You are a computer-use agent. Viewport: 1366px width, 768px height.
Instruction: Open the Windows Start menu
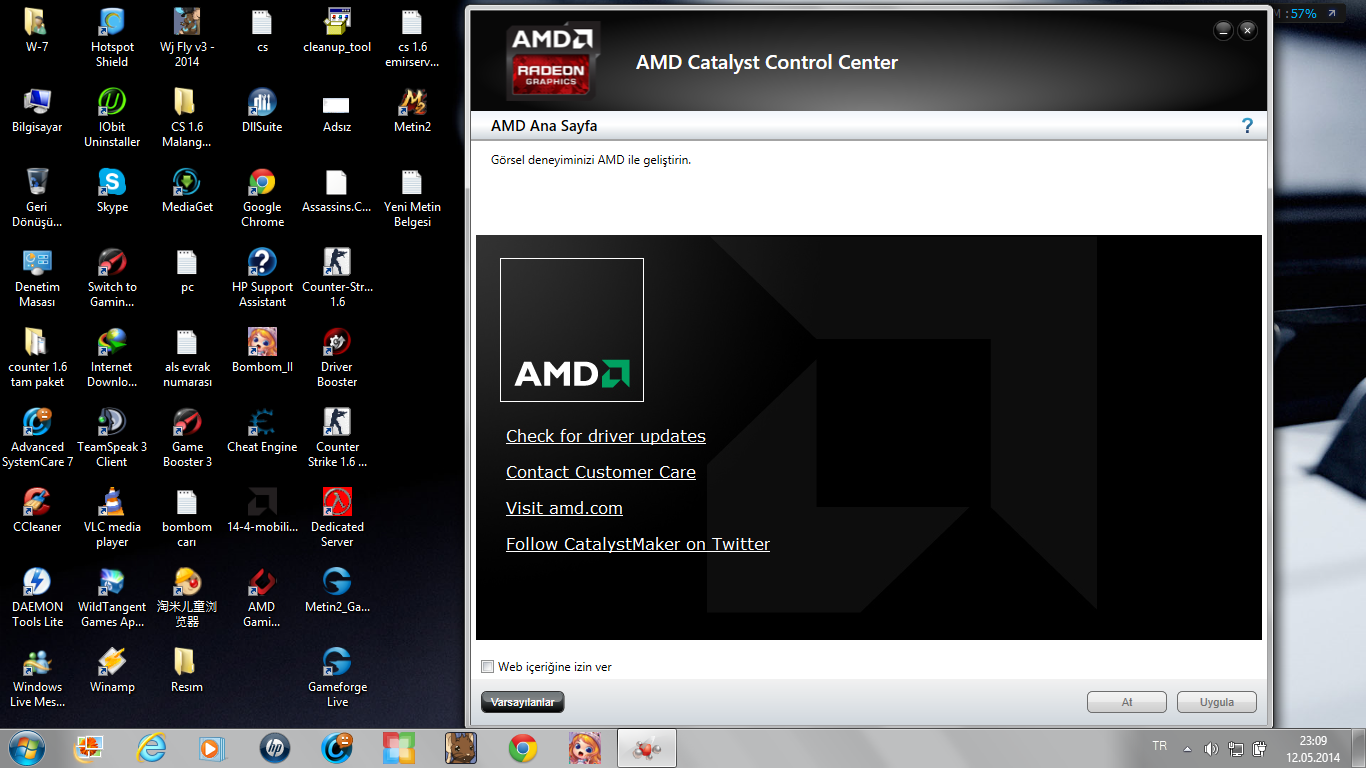[27, 747]
